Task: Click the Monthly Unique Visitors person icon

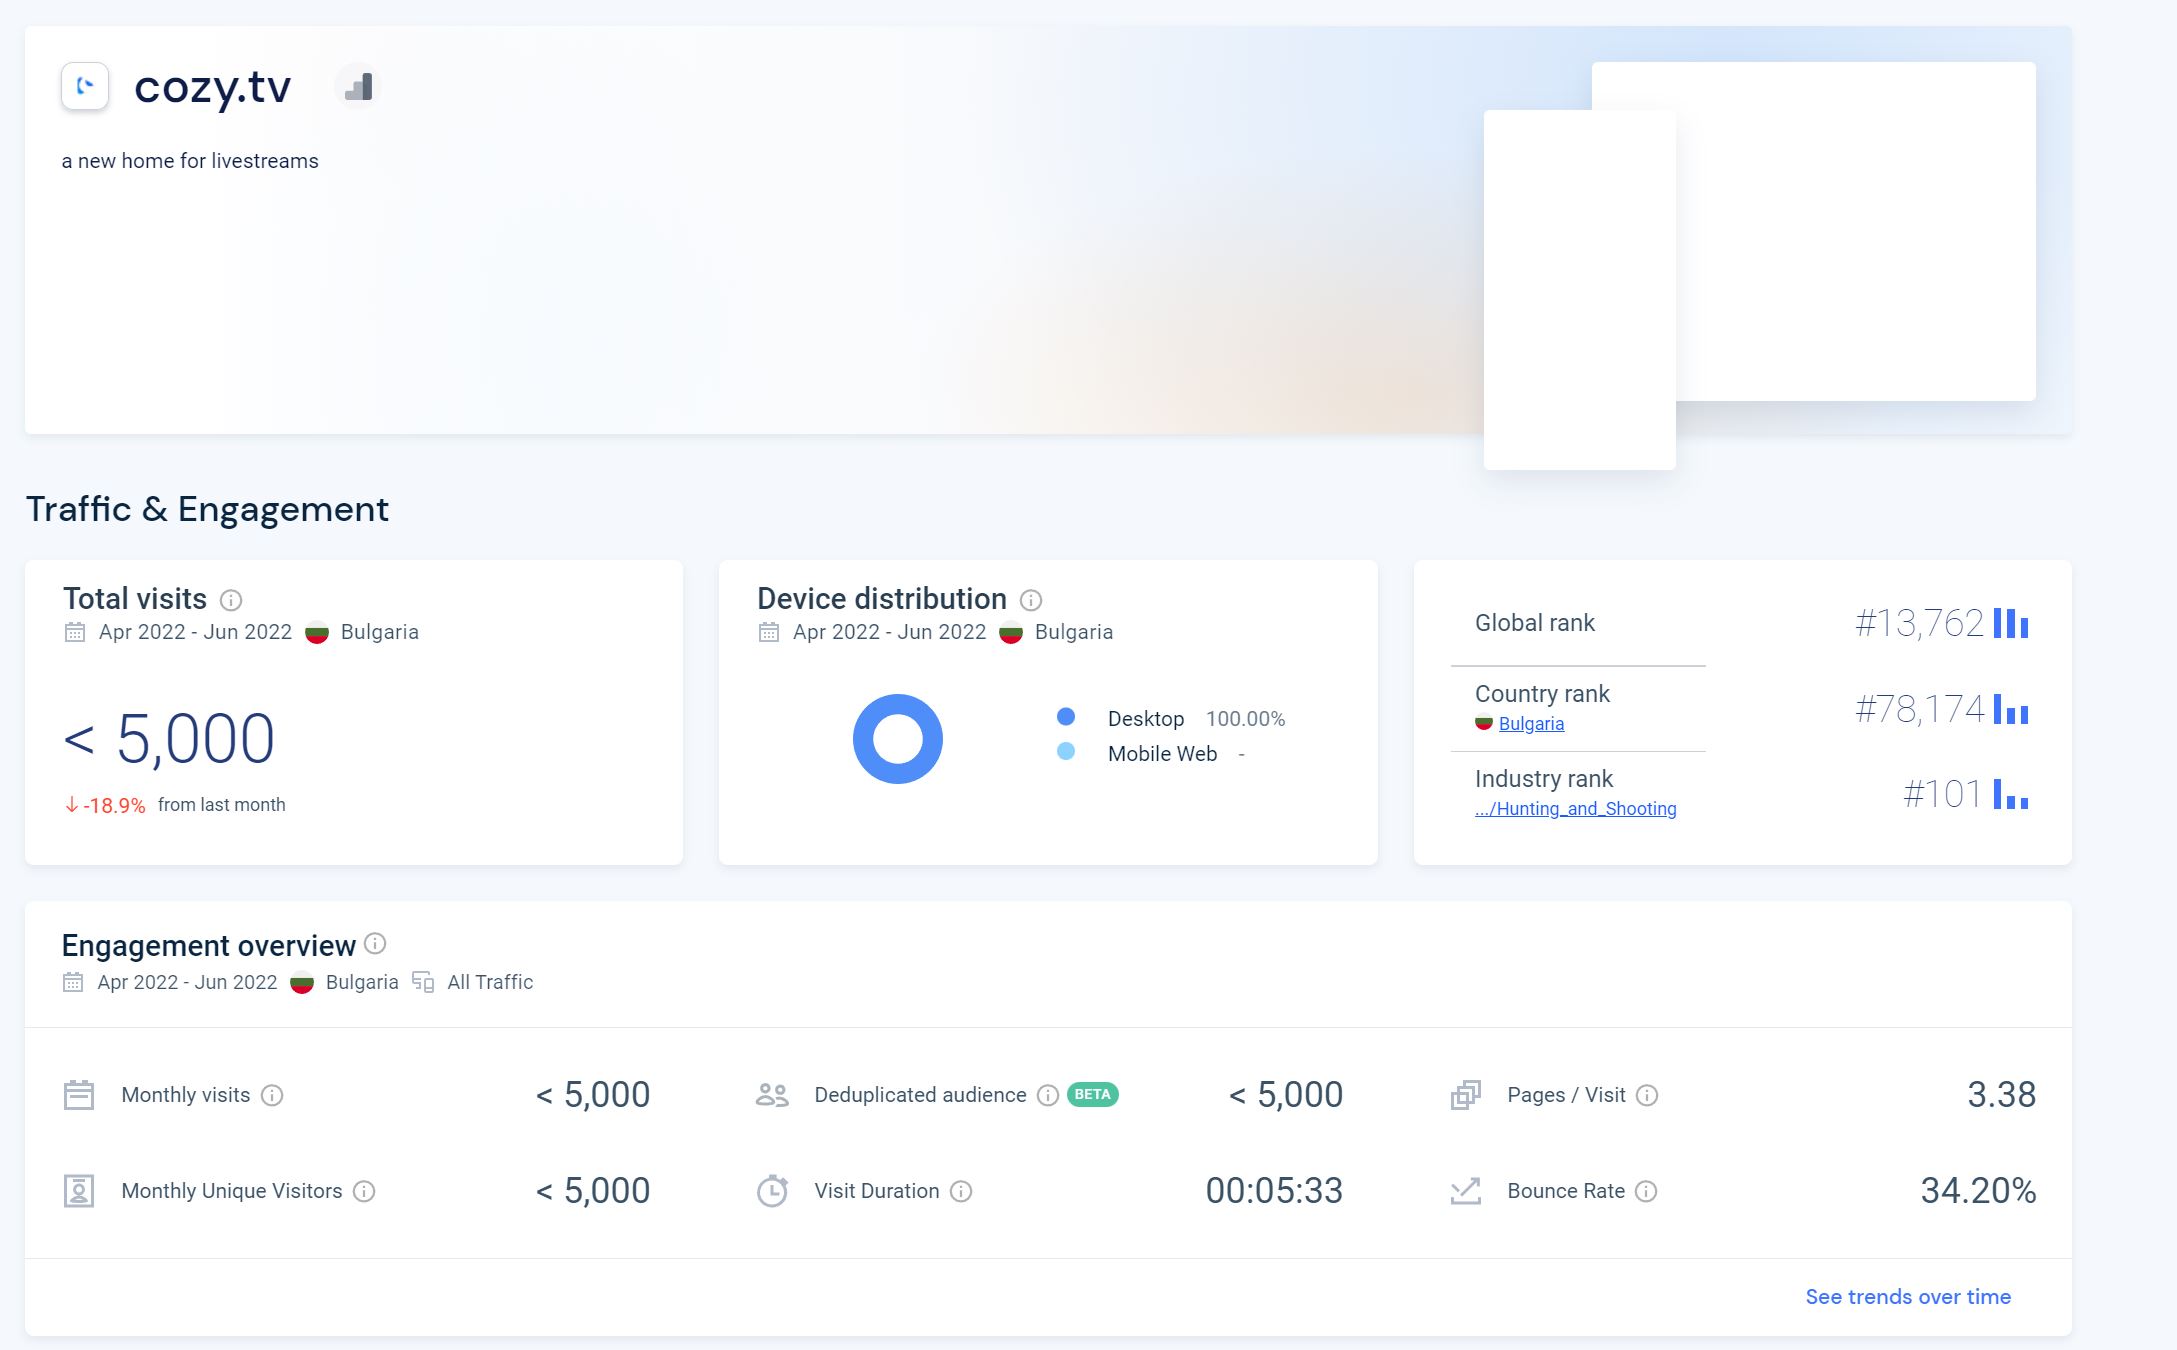Action: [79, 1191]
